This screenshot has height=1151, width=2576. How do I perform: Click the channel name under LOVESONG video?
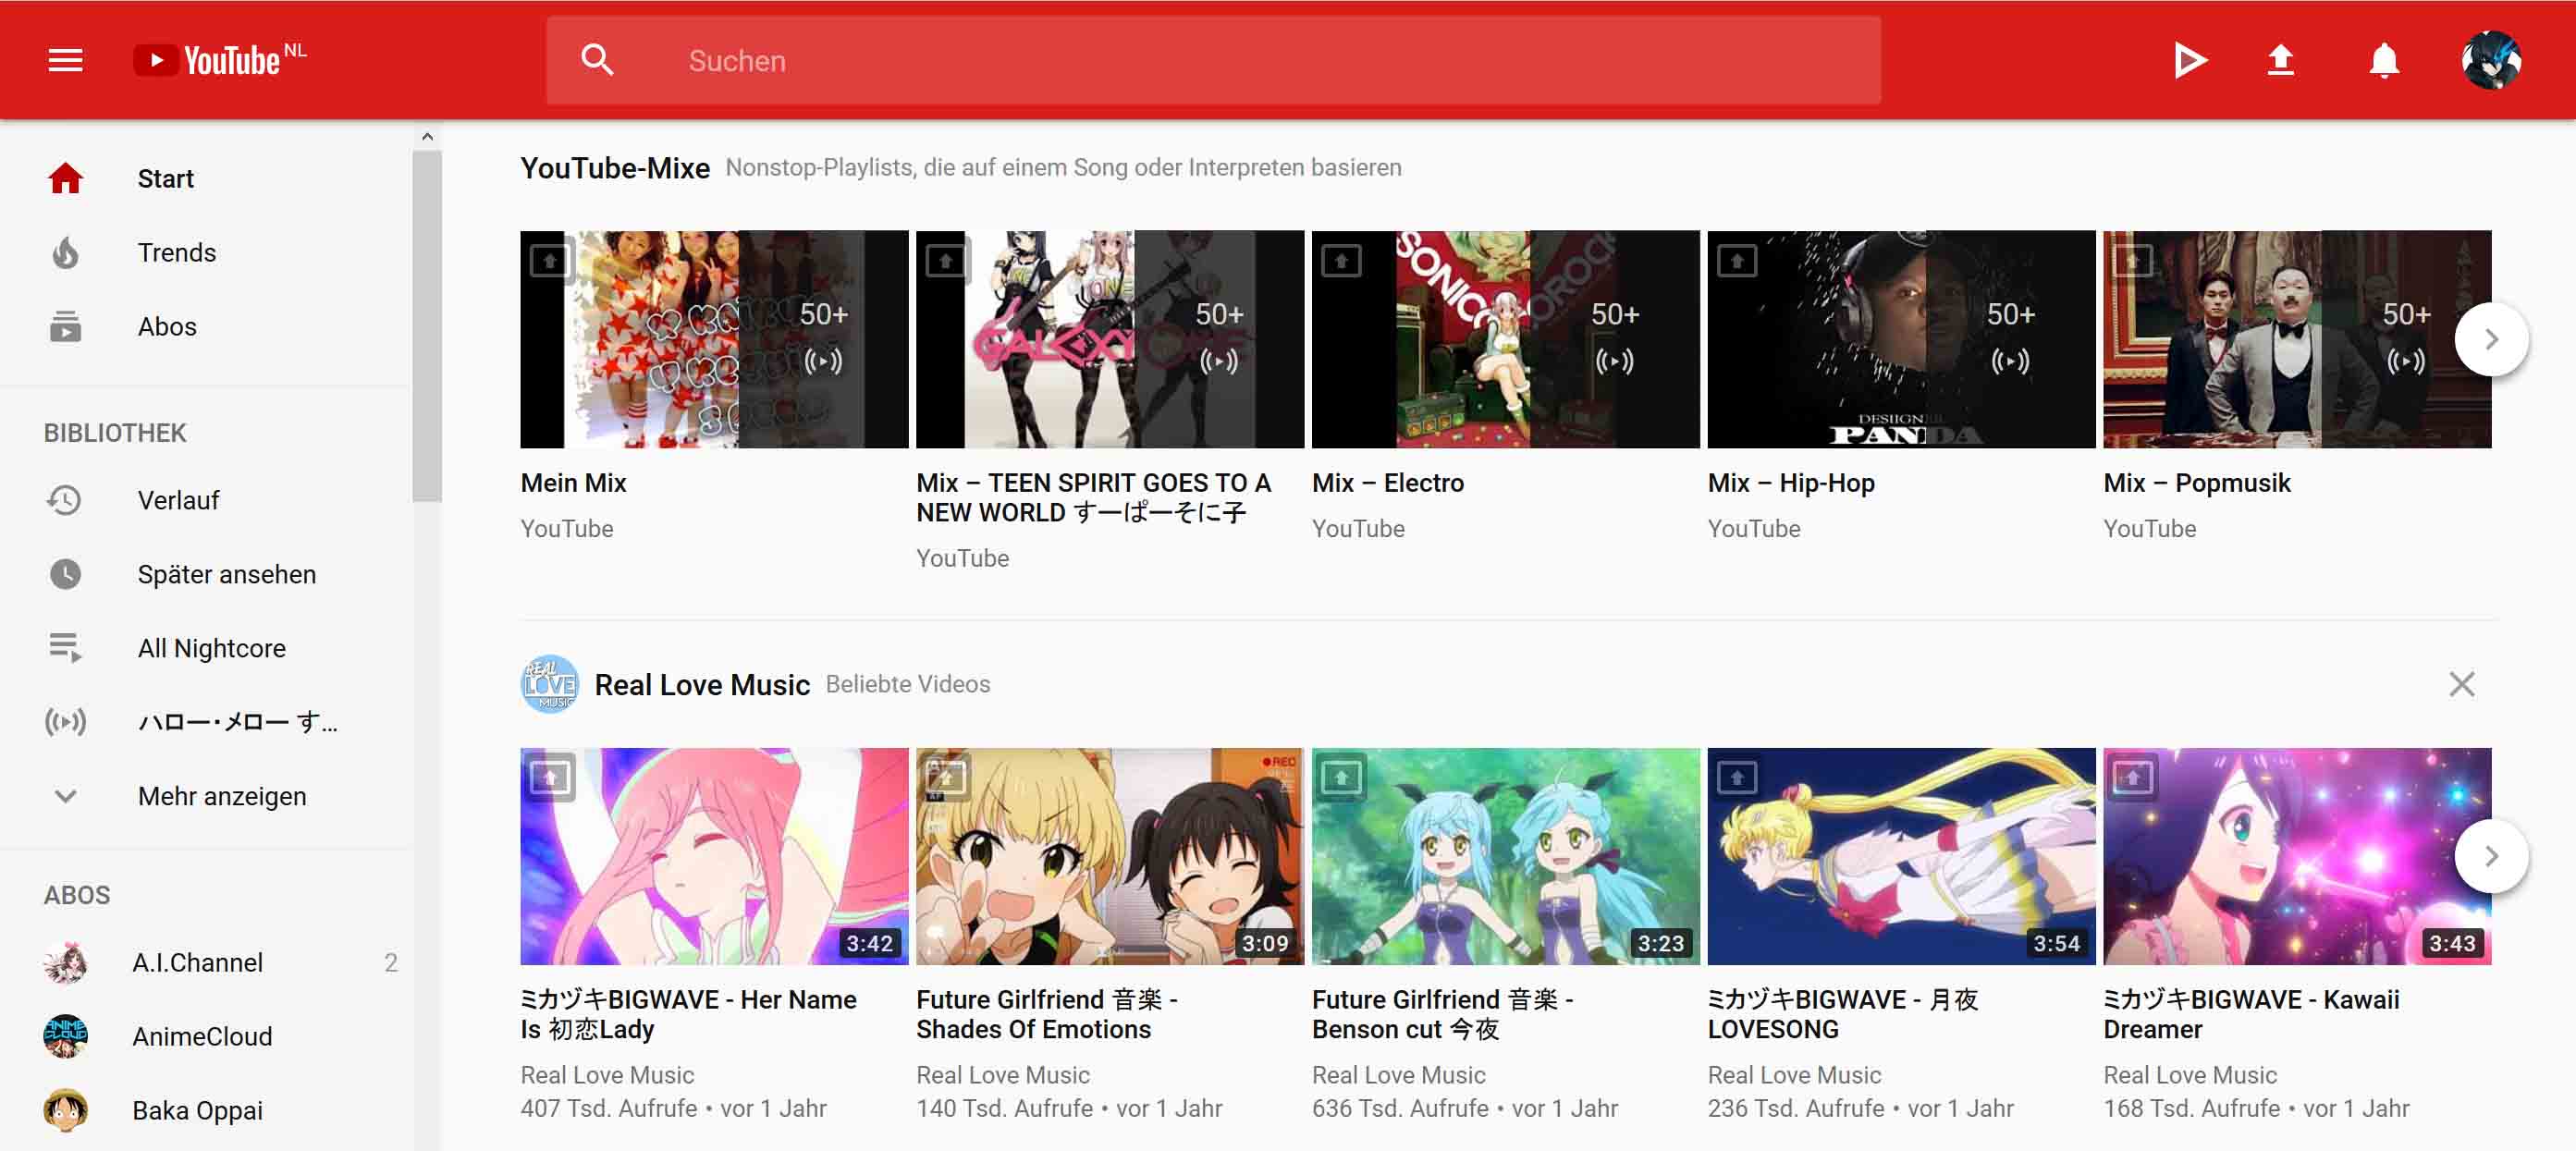click(x=1794, y=1075)
